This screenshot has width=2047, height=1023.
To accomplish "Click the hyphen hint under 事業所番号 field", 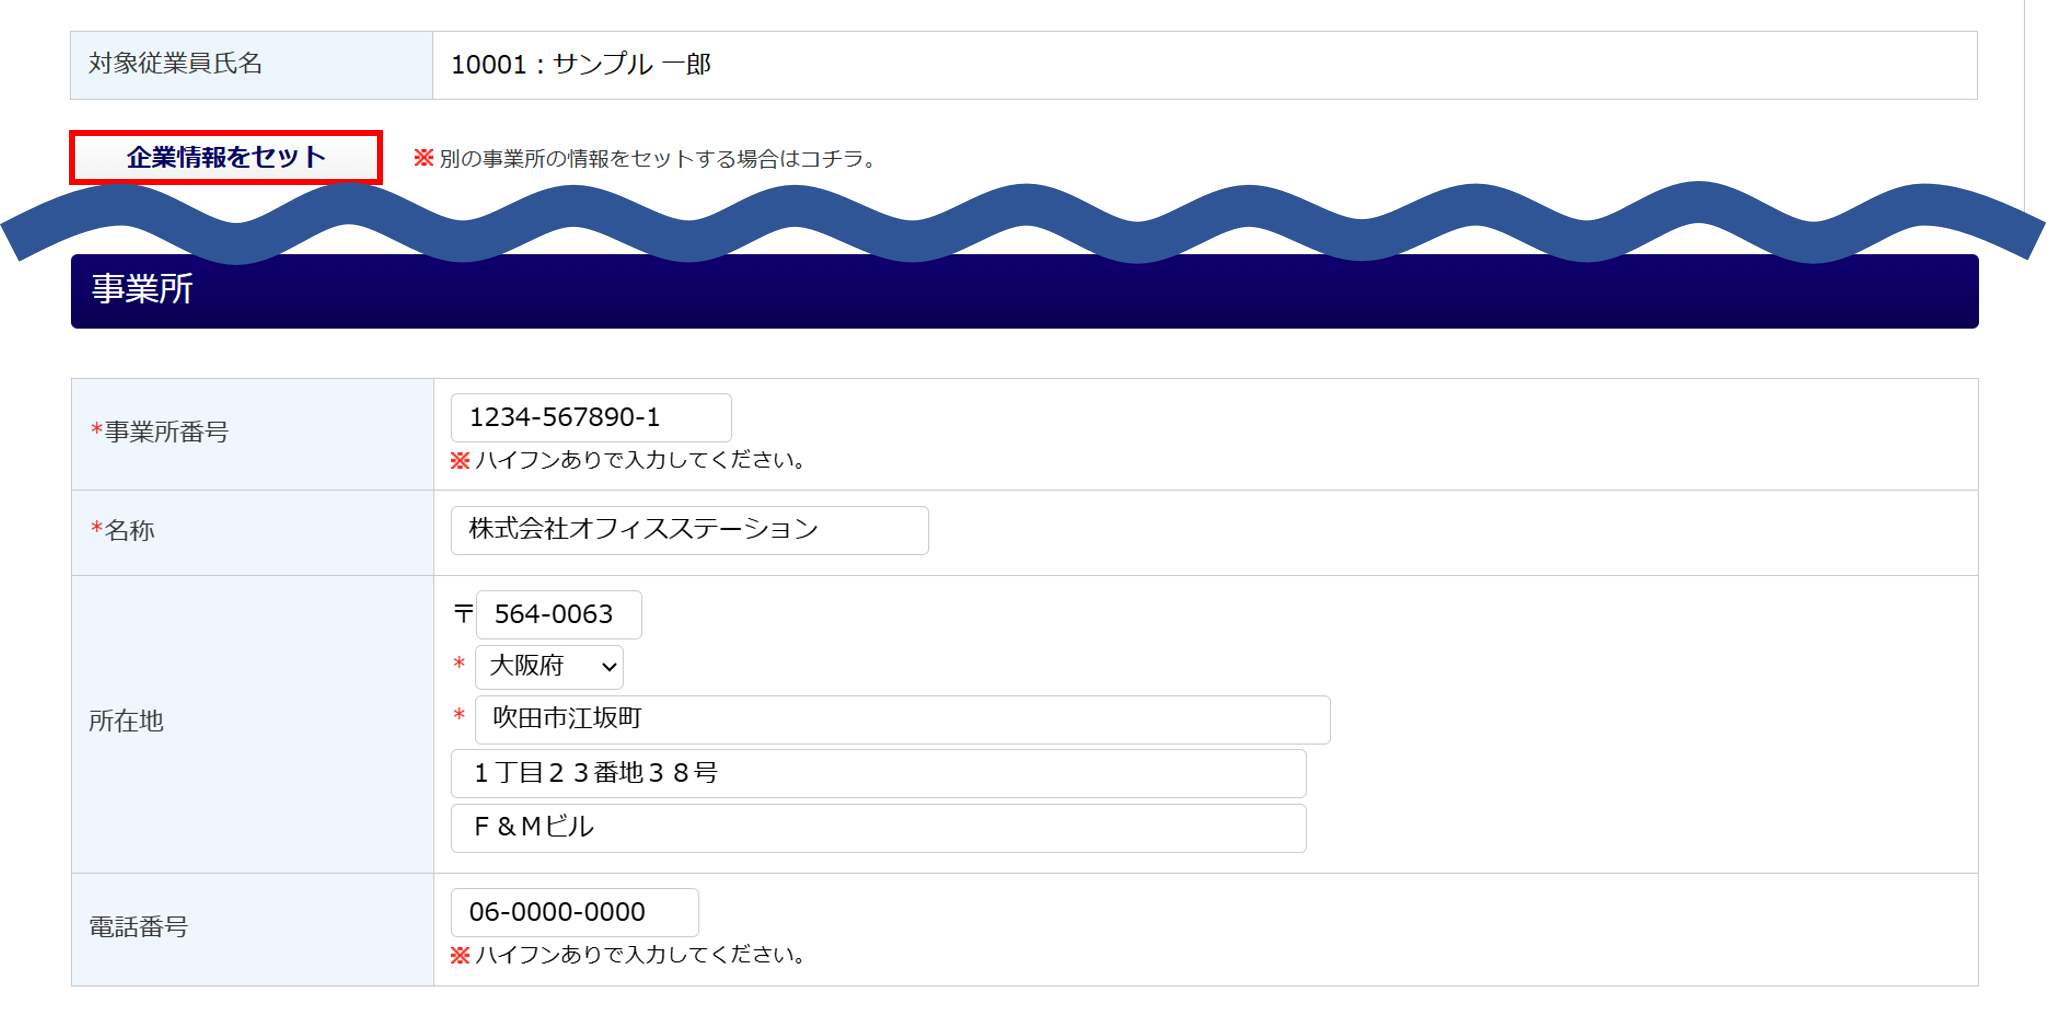I will point(629,461).
